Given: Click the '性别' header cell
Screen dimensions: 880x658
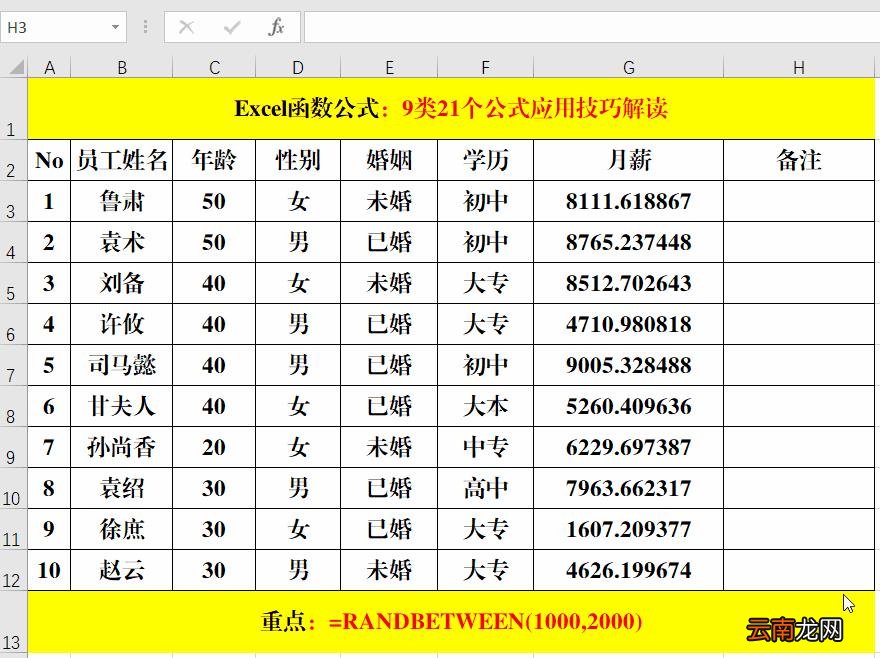Looking at the screenshot, I should pos(298,160).
